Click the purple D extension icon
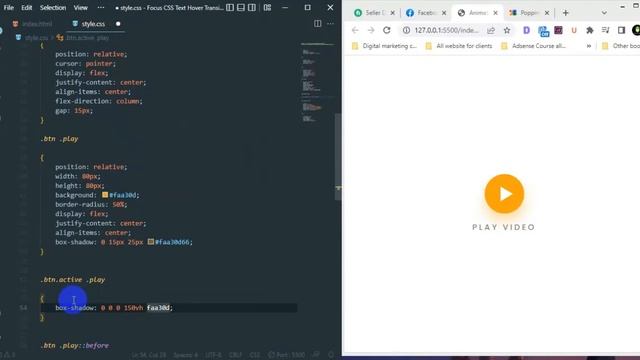Viewport: 640px width, 360px height. [x=527, y=30]
